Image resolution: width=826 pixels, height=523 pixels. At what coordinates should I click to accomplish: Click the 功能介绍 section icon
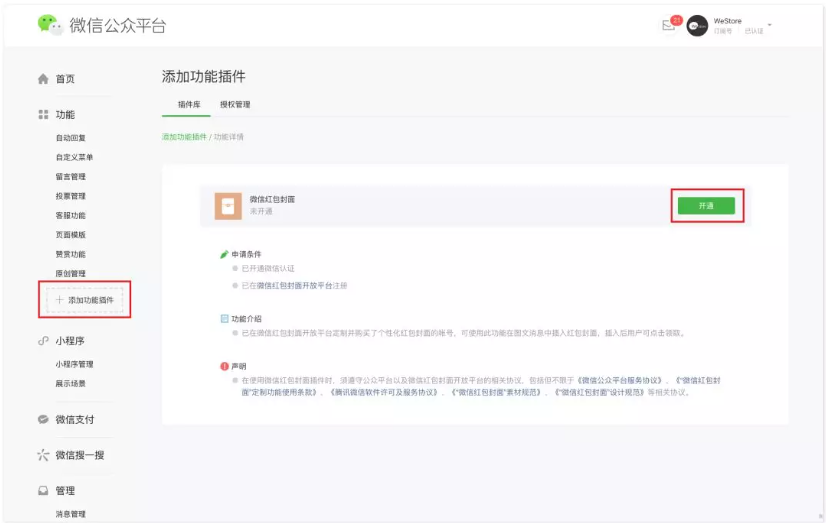click(224, 319)
